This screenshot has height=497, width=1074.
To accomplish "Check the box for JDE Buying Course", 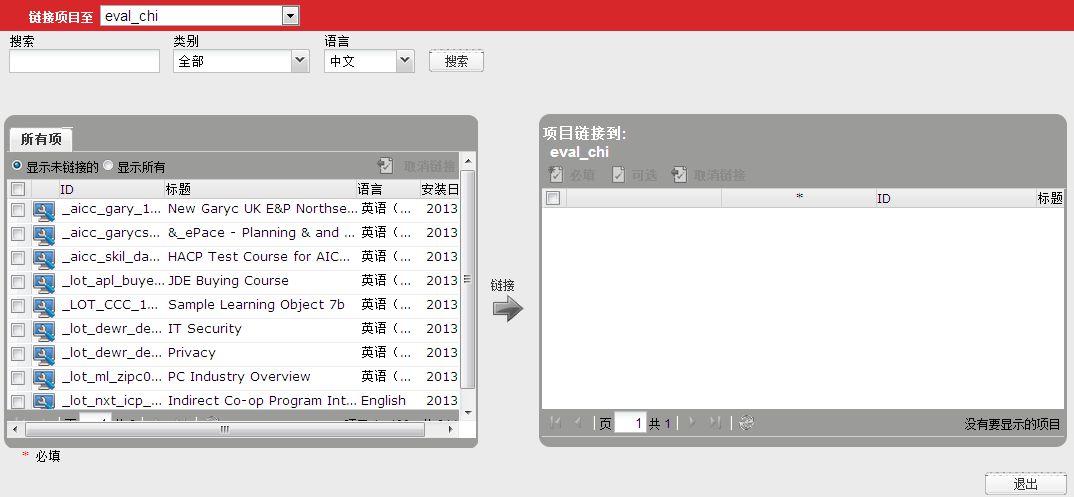I will click(18, 282).
